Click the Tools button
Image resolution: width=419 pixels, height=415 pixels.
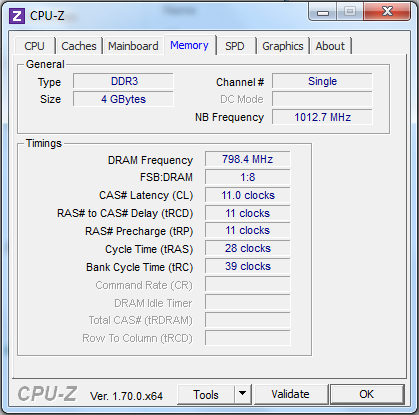coord(206,394)
